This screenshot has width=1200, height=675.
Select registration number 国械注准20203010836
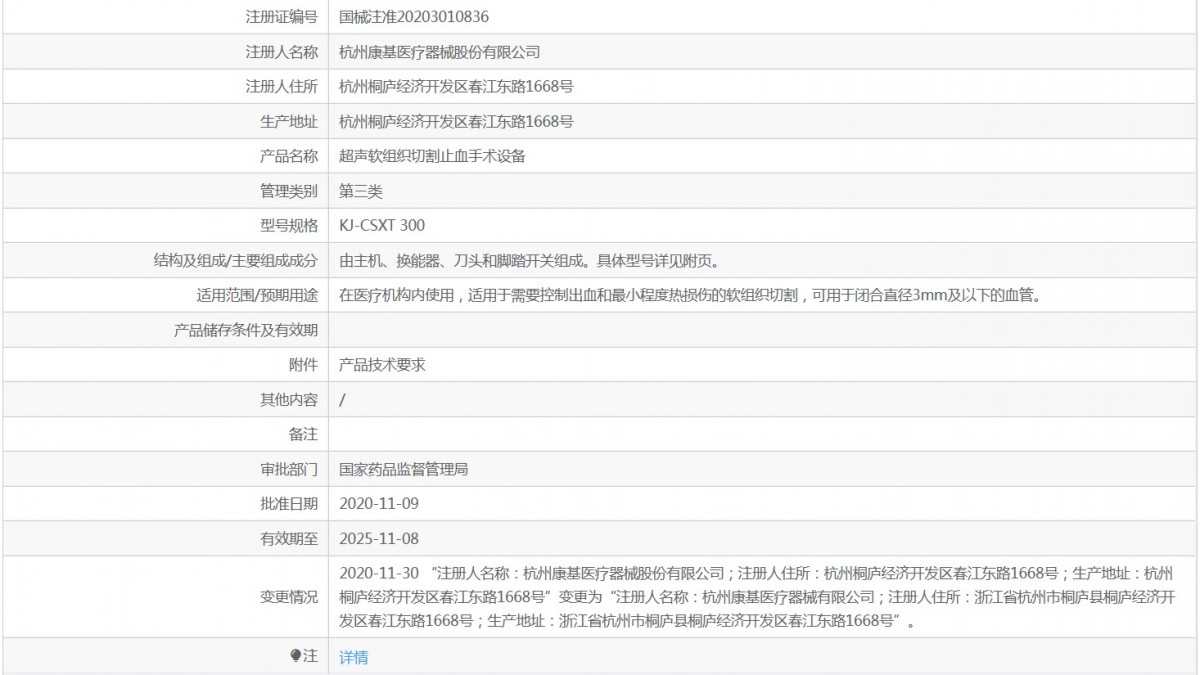(414, 17)
